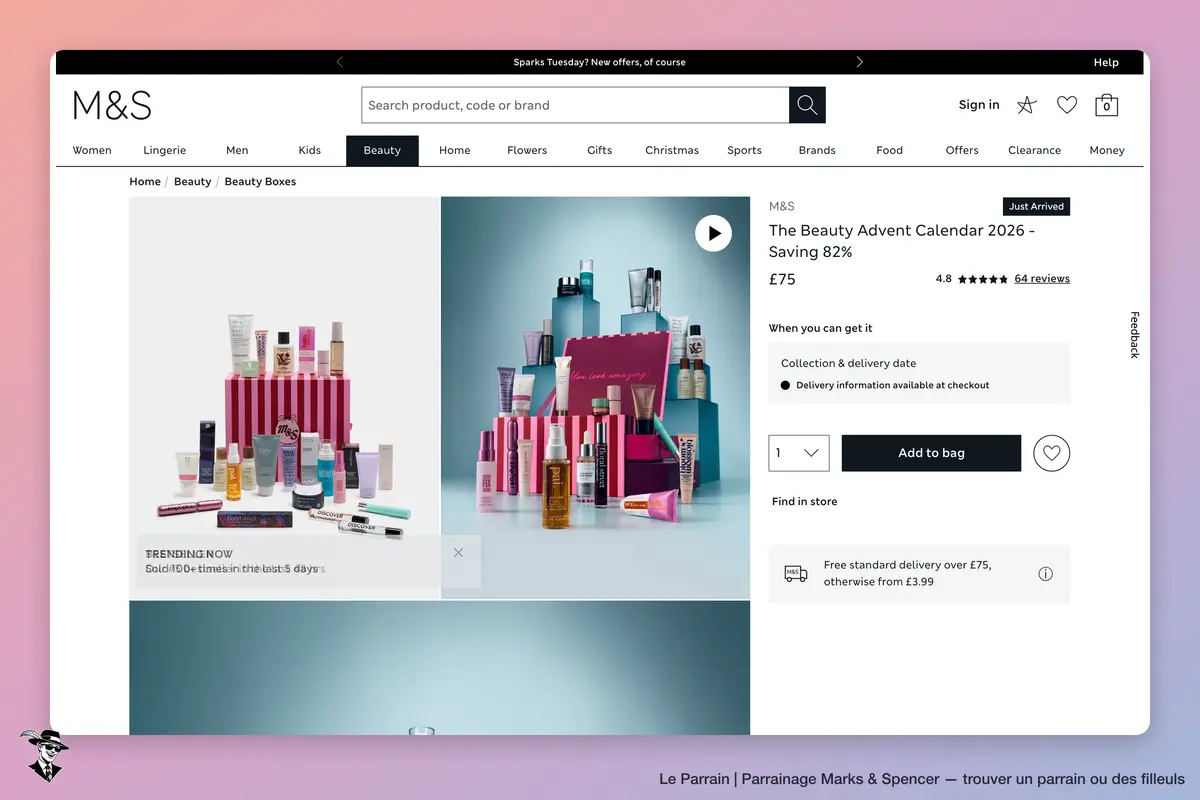
Task: Open the shopping bag icon
Action: 1106,105
